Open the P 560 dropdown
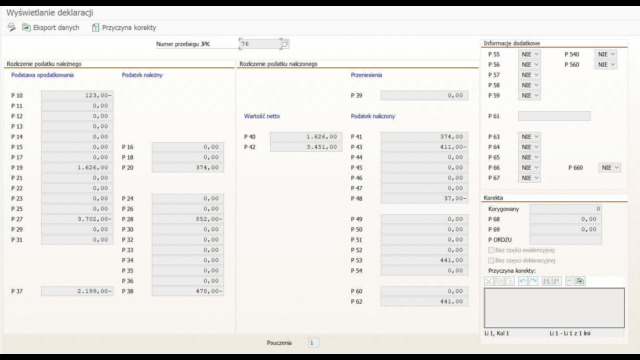This screenshot has height=360, width=640. (606, 64)
